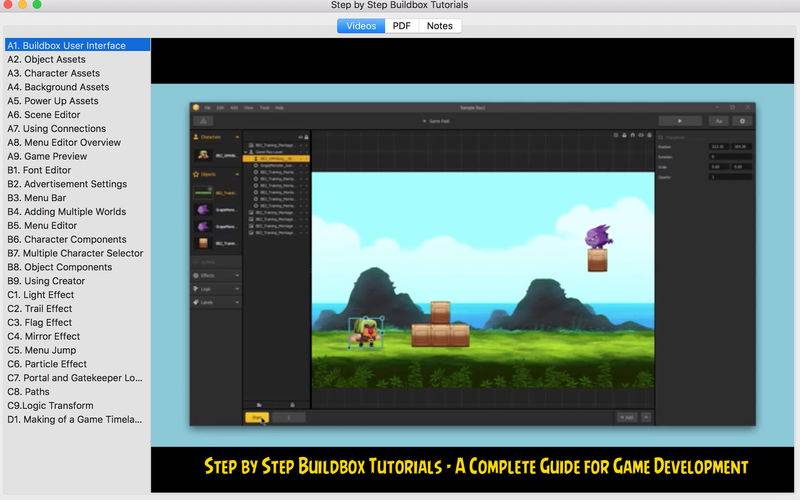Close the Step by Step Buildbox window
The width and height of the screenshot is (800, 500).
[x=8, y=5]
